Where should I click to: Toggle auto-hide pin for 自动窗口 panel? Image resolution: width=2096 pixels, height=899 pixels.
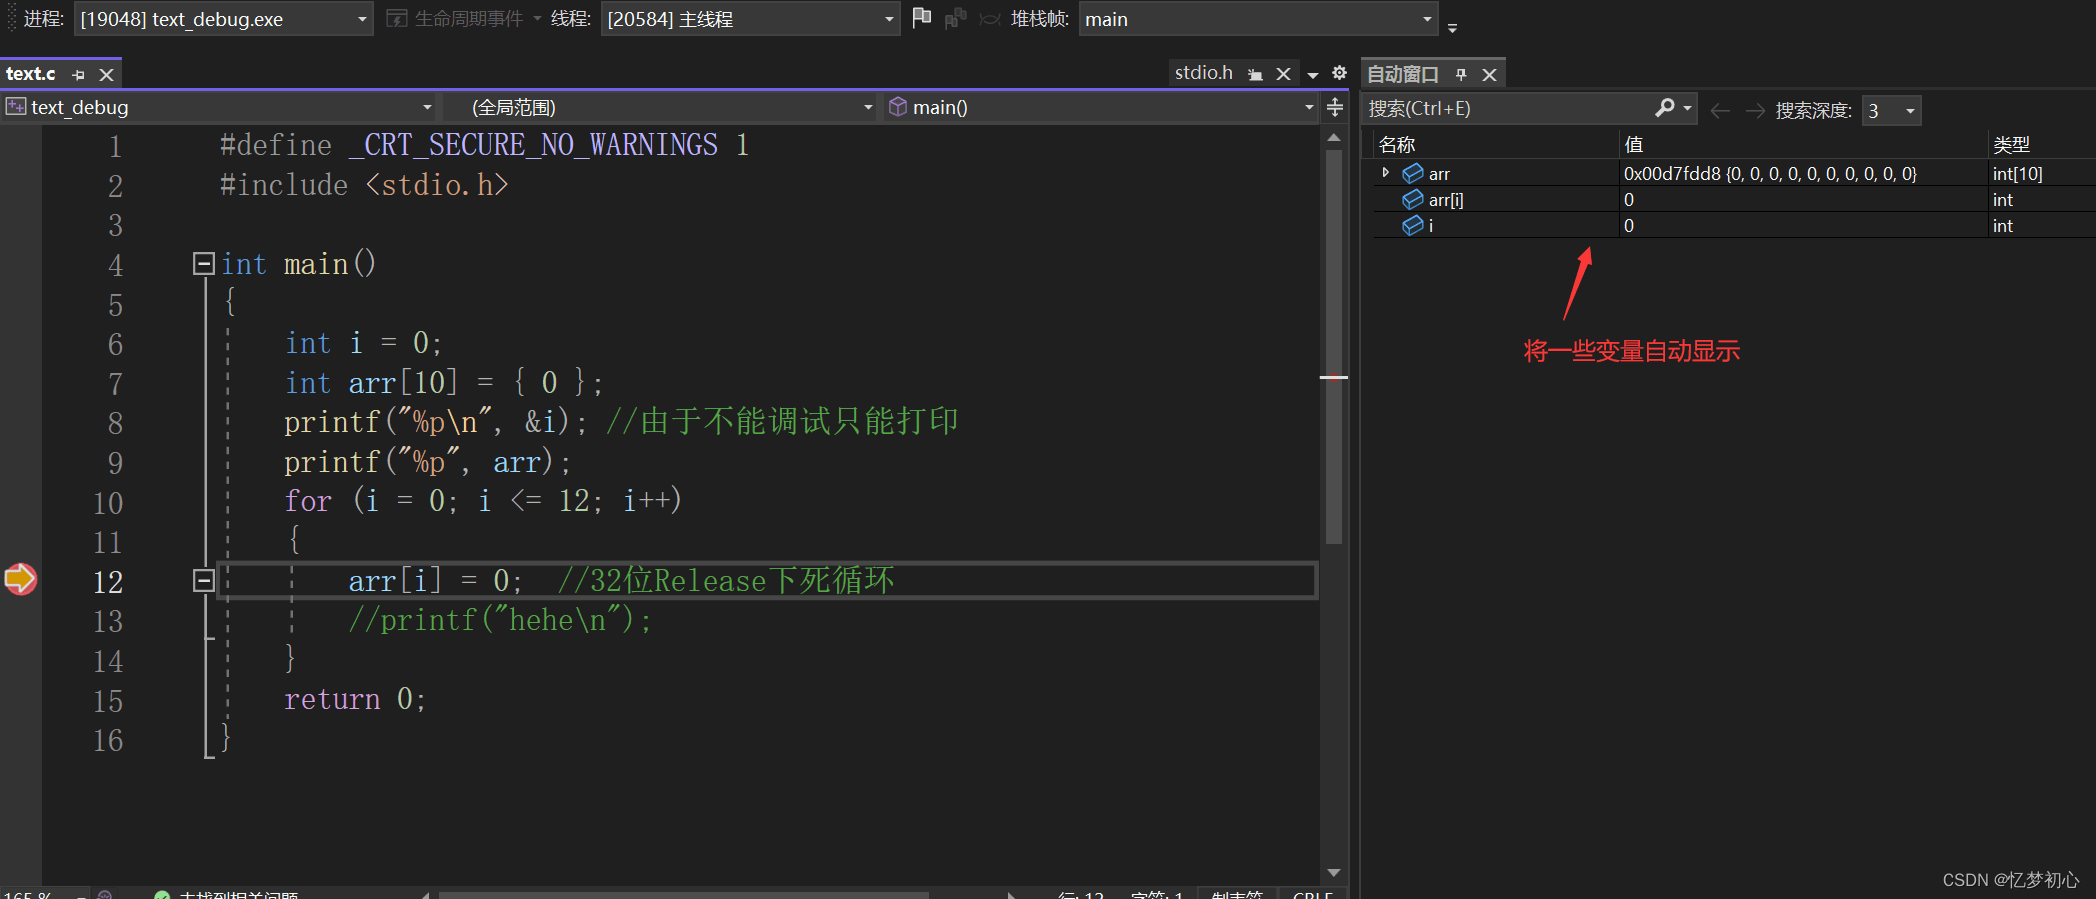tap(1461, 75)
